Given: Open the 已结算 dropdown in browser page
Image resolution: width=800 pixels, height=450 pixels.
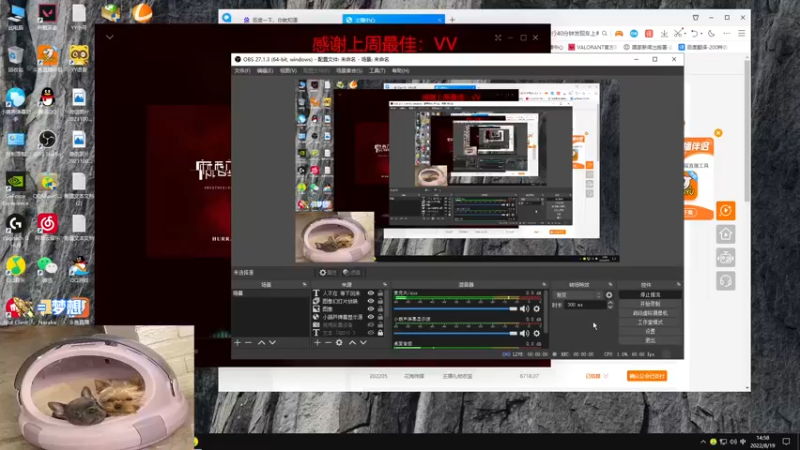Looking at the screenshot, I should click(x=597, y=376).
